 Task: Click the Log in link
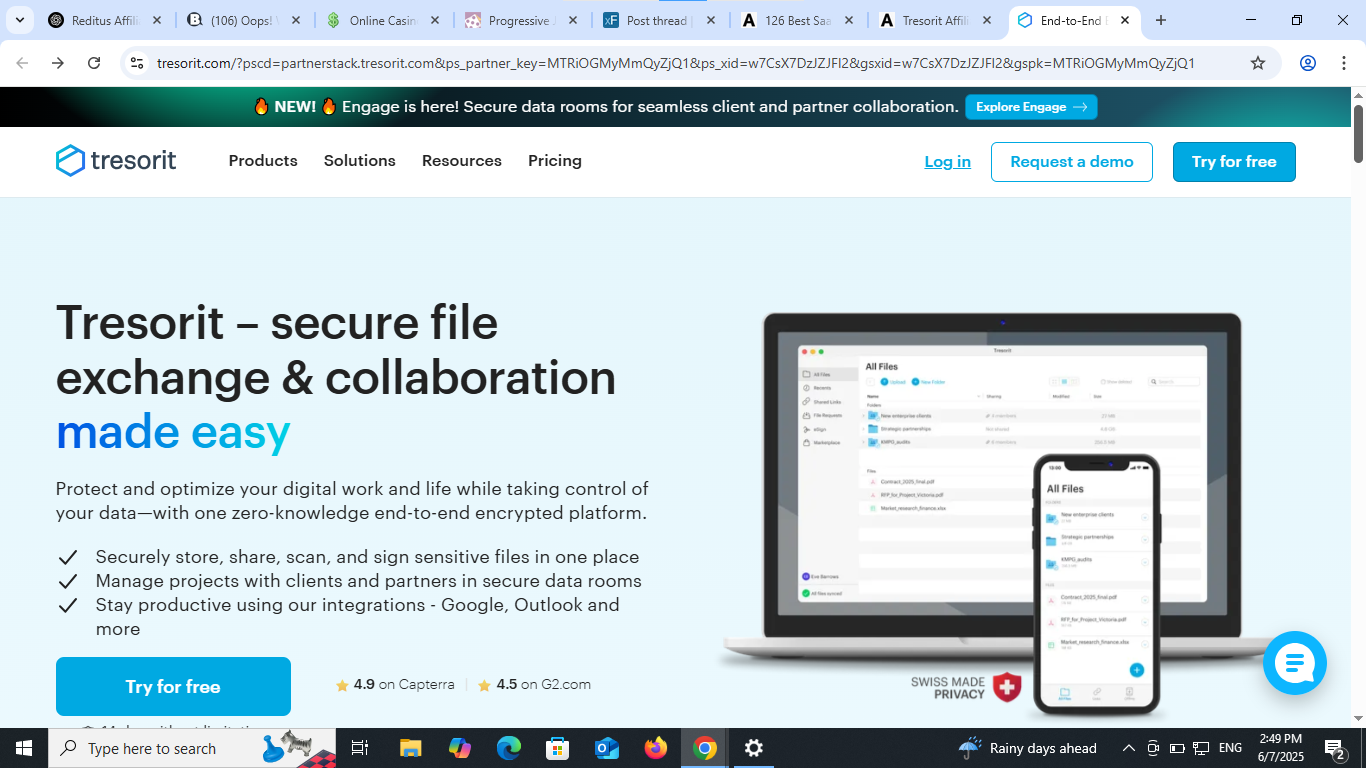947,162
